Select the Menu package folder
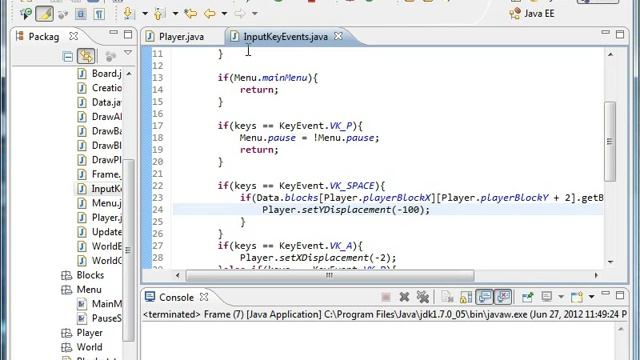The width and height of the screenshot is (640, 360). tap(81, 289)
